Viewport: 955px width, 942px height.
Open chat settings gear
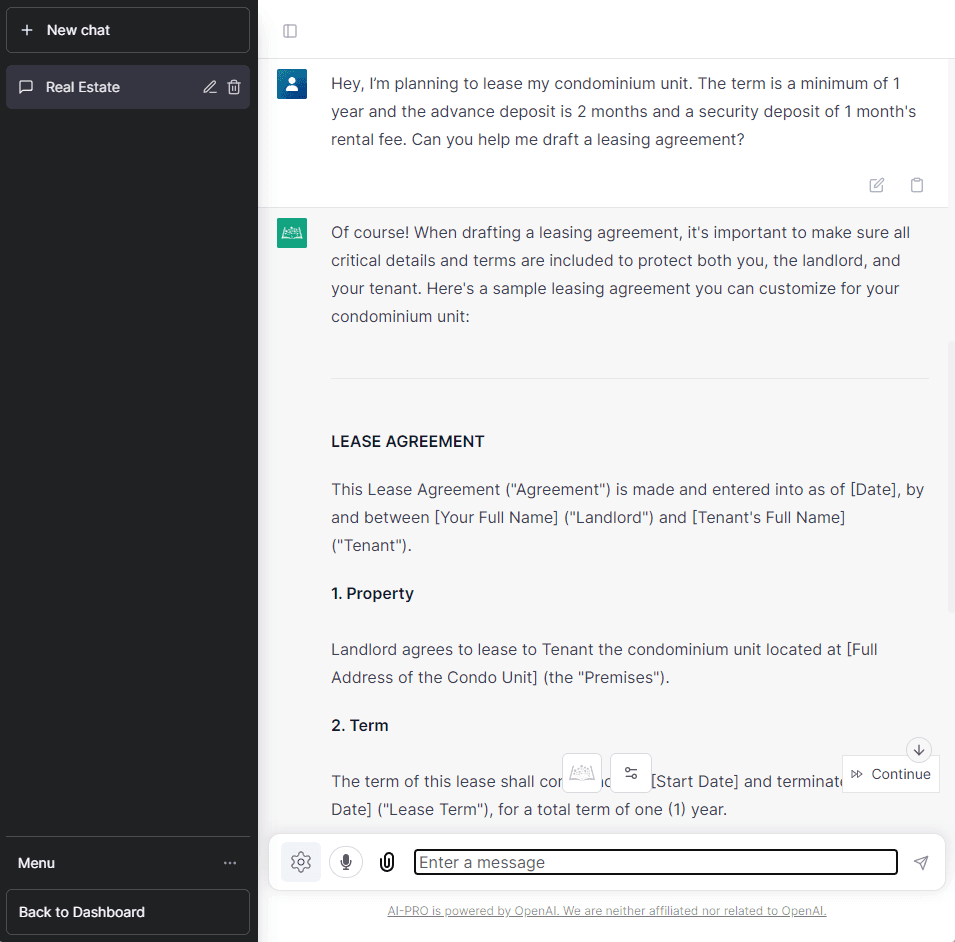(301, 862)
